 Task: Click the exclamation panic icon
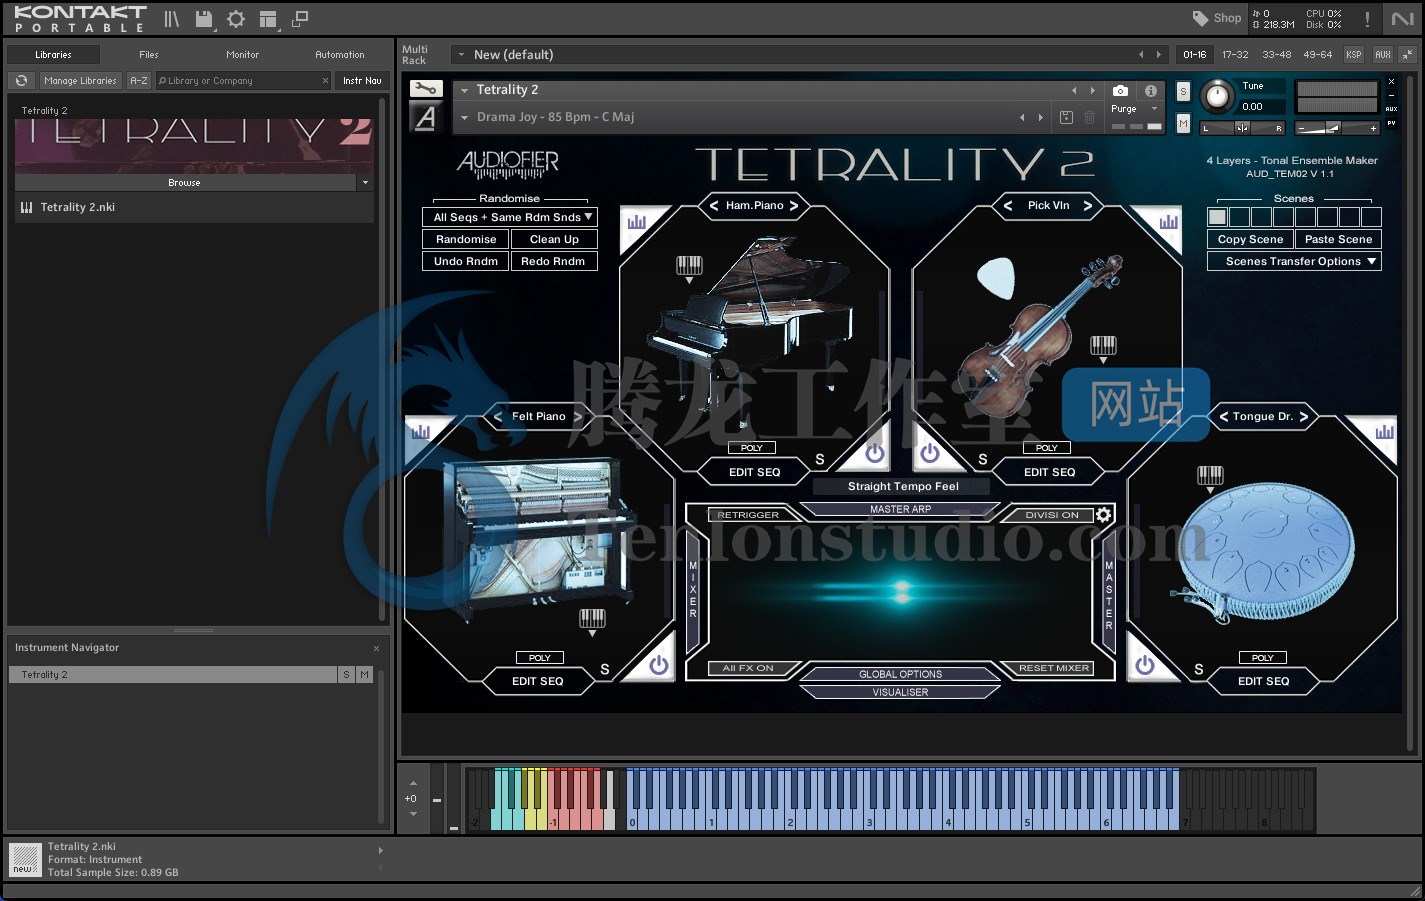tap(1367, 19)
